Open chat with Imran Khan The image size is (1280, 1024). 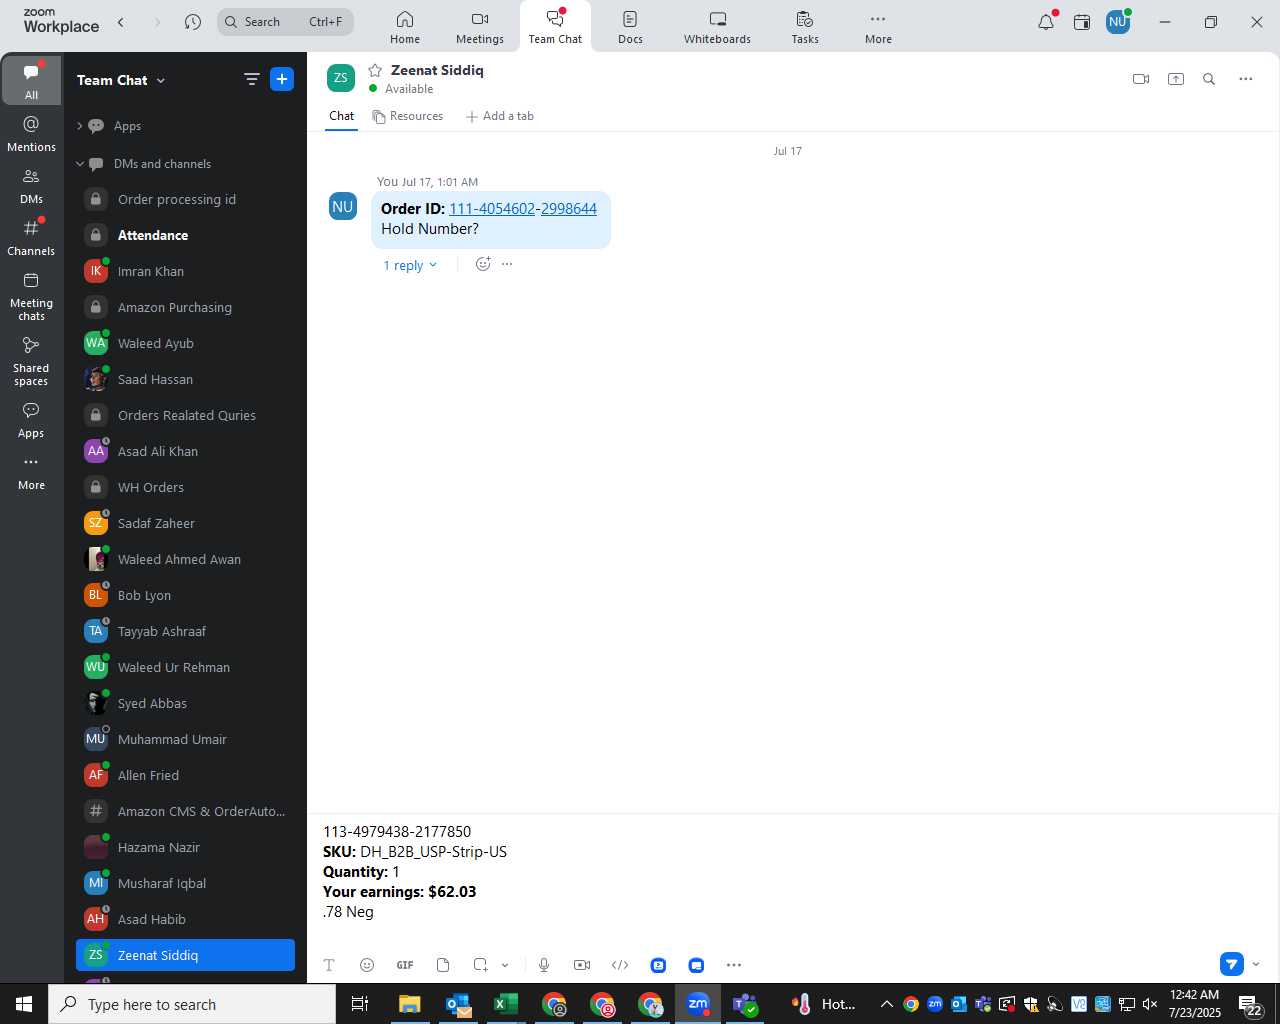186,271
